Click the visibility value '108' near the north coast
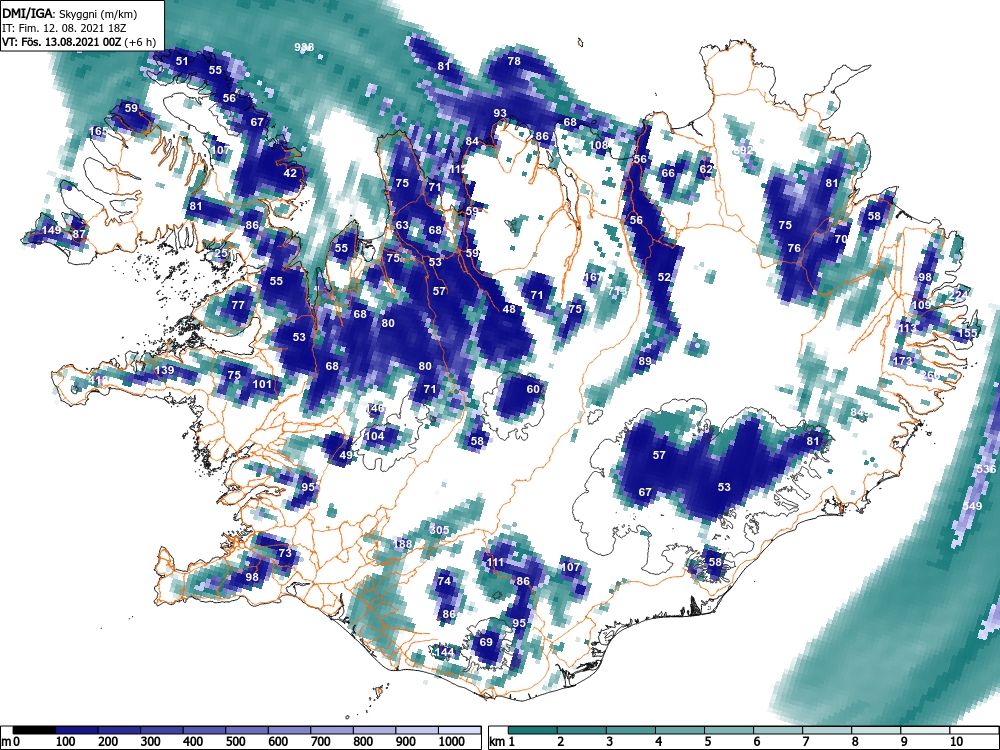Image resolution: width=1000 pixels, height=750 pixels. tap(599, 145)
